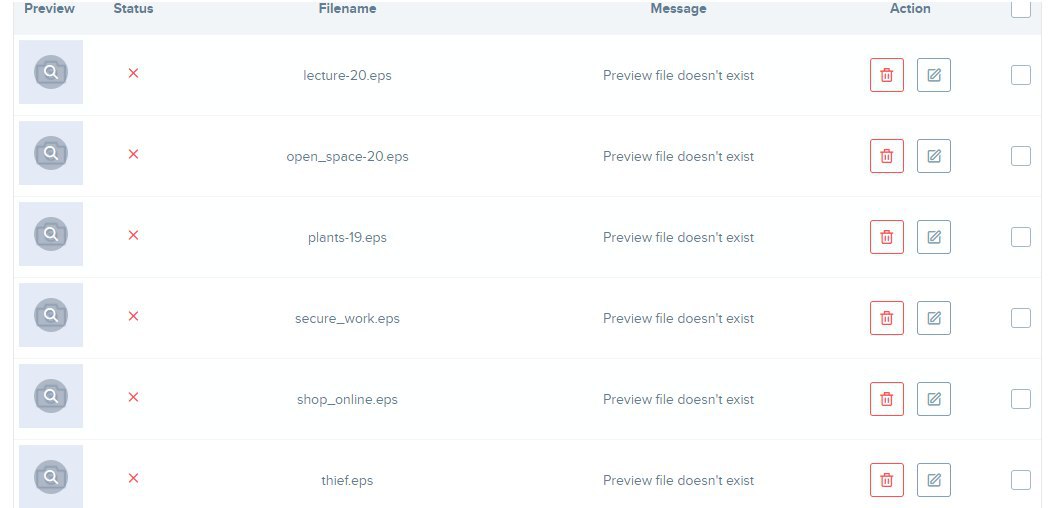Edit the thief.eps entry

click(x=934, y=480)
